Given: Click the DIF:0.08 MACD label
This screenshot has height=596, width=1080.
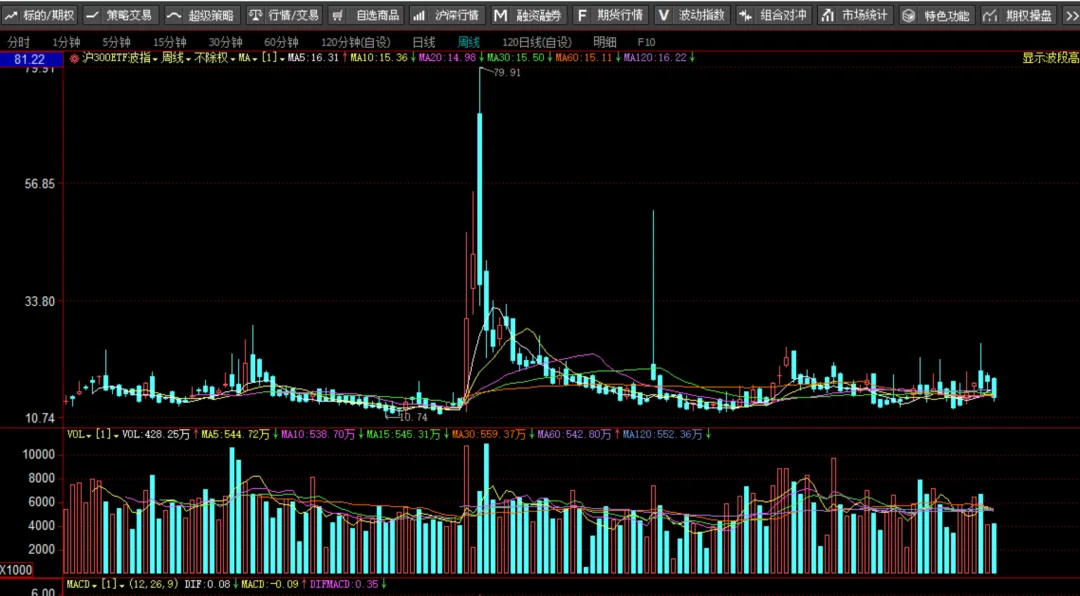Looking at the screenshot, I should tap(207, 584).
